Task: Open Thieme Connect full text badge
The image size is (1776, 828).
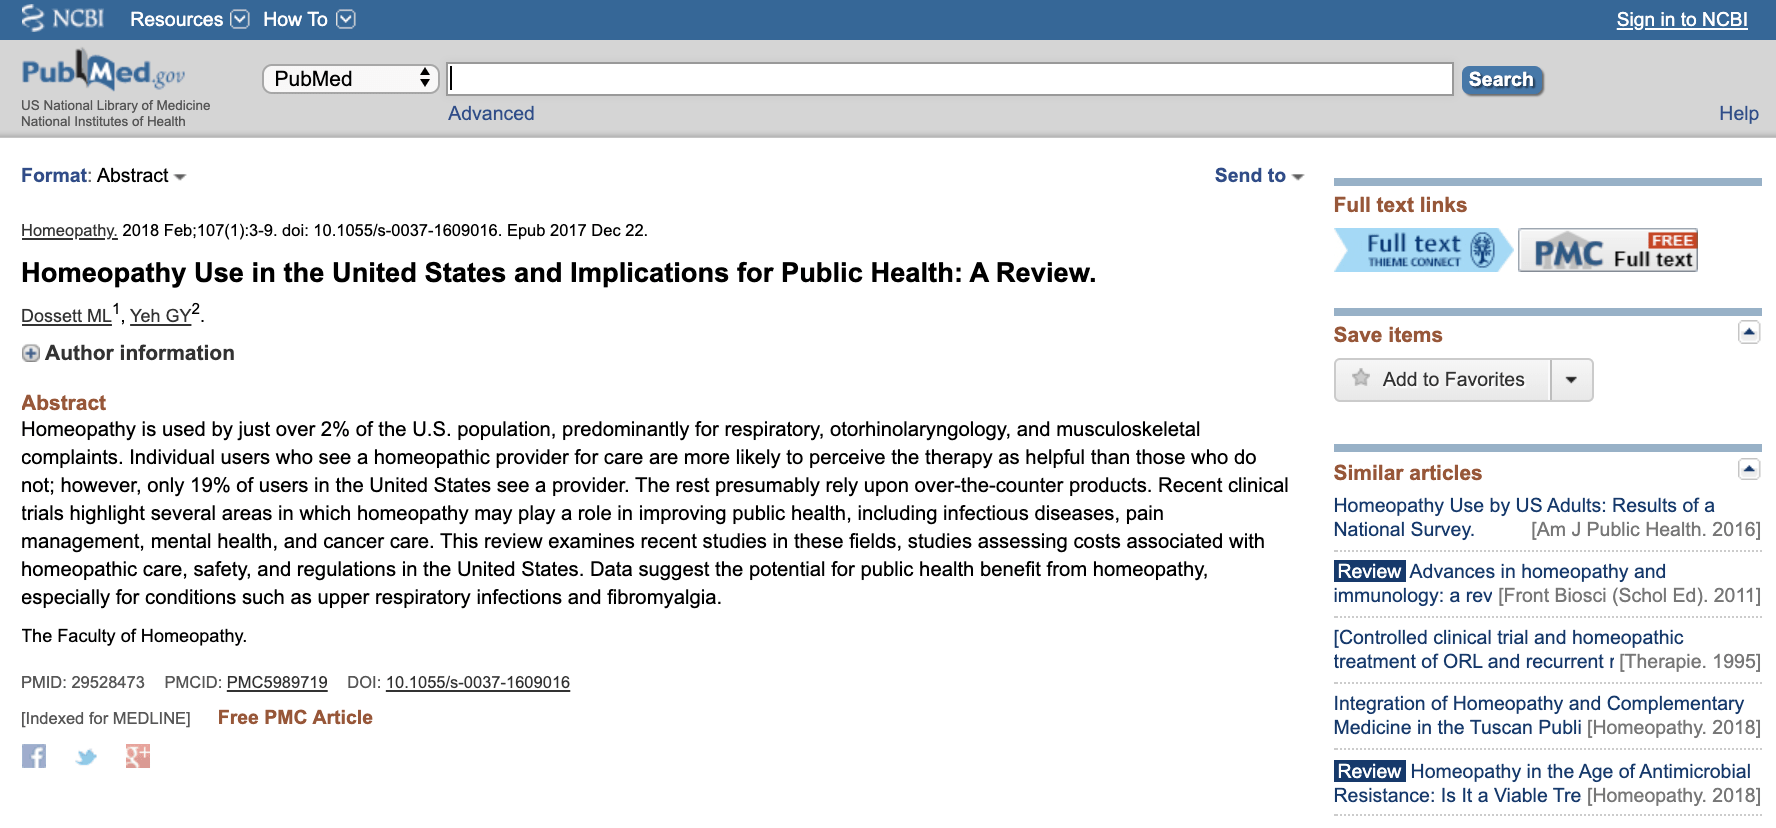Action: coord(1423,250)
